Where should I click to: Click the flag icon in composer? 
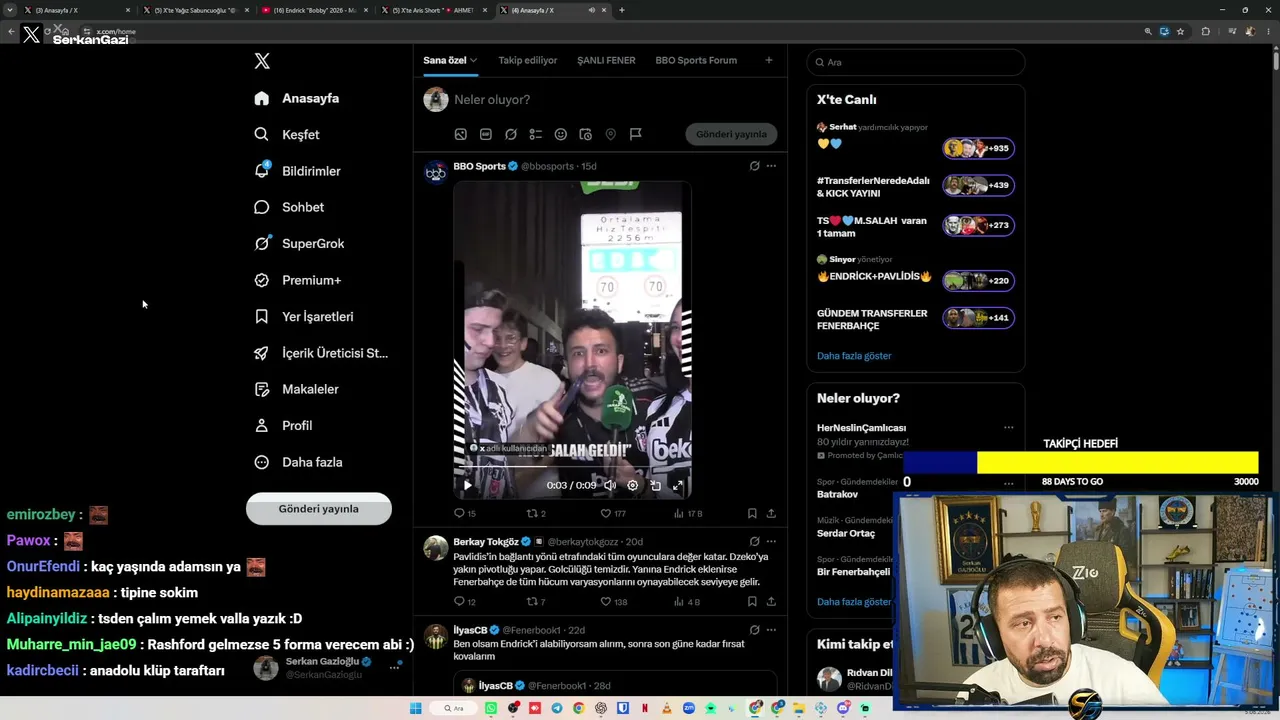pyautogui.click(x=635, y=134)
